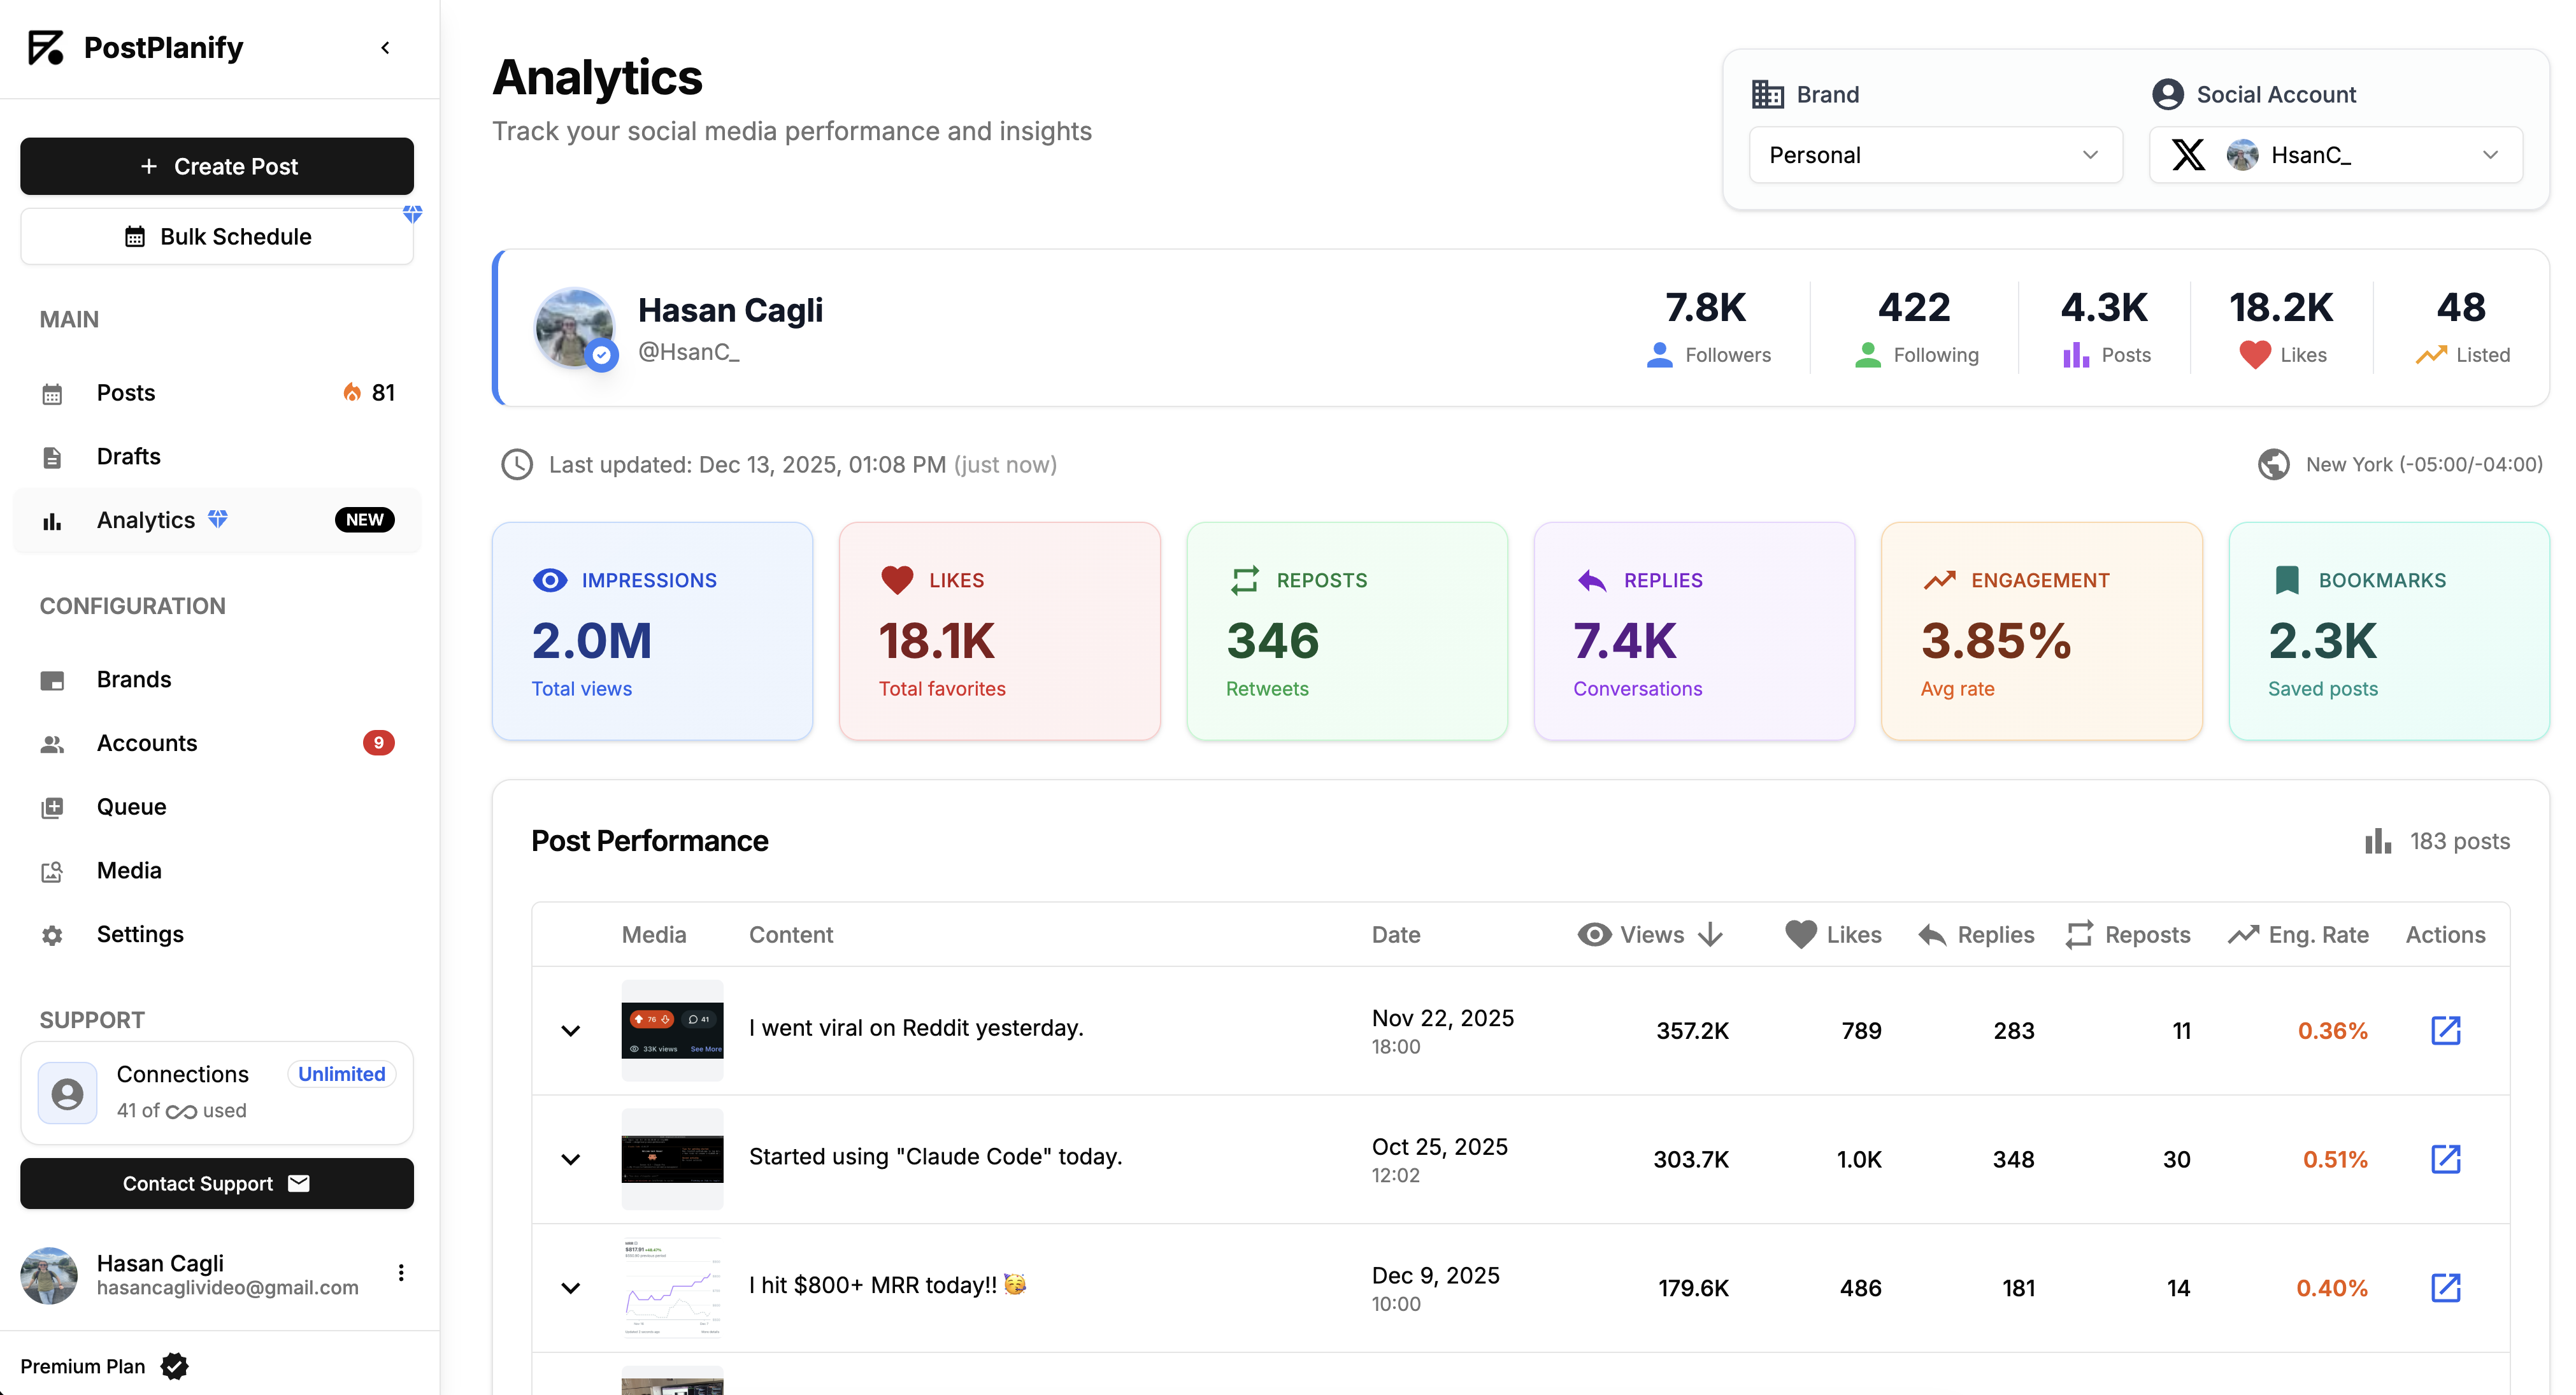Click the verified badge on profile avatar
Image resolution: width=2576 pixels, height=1395 pixels.
(601, 354)
